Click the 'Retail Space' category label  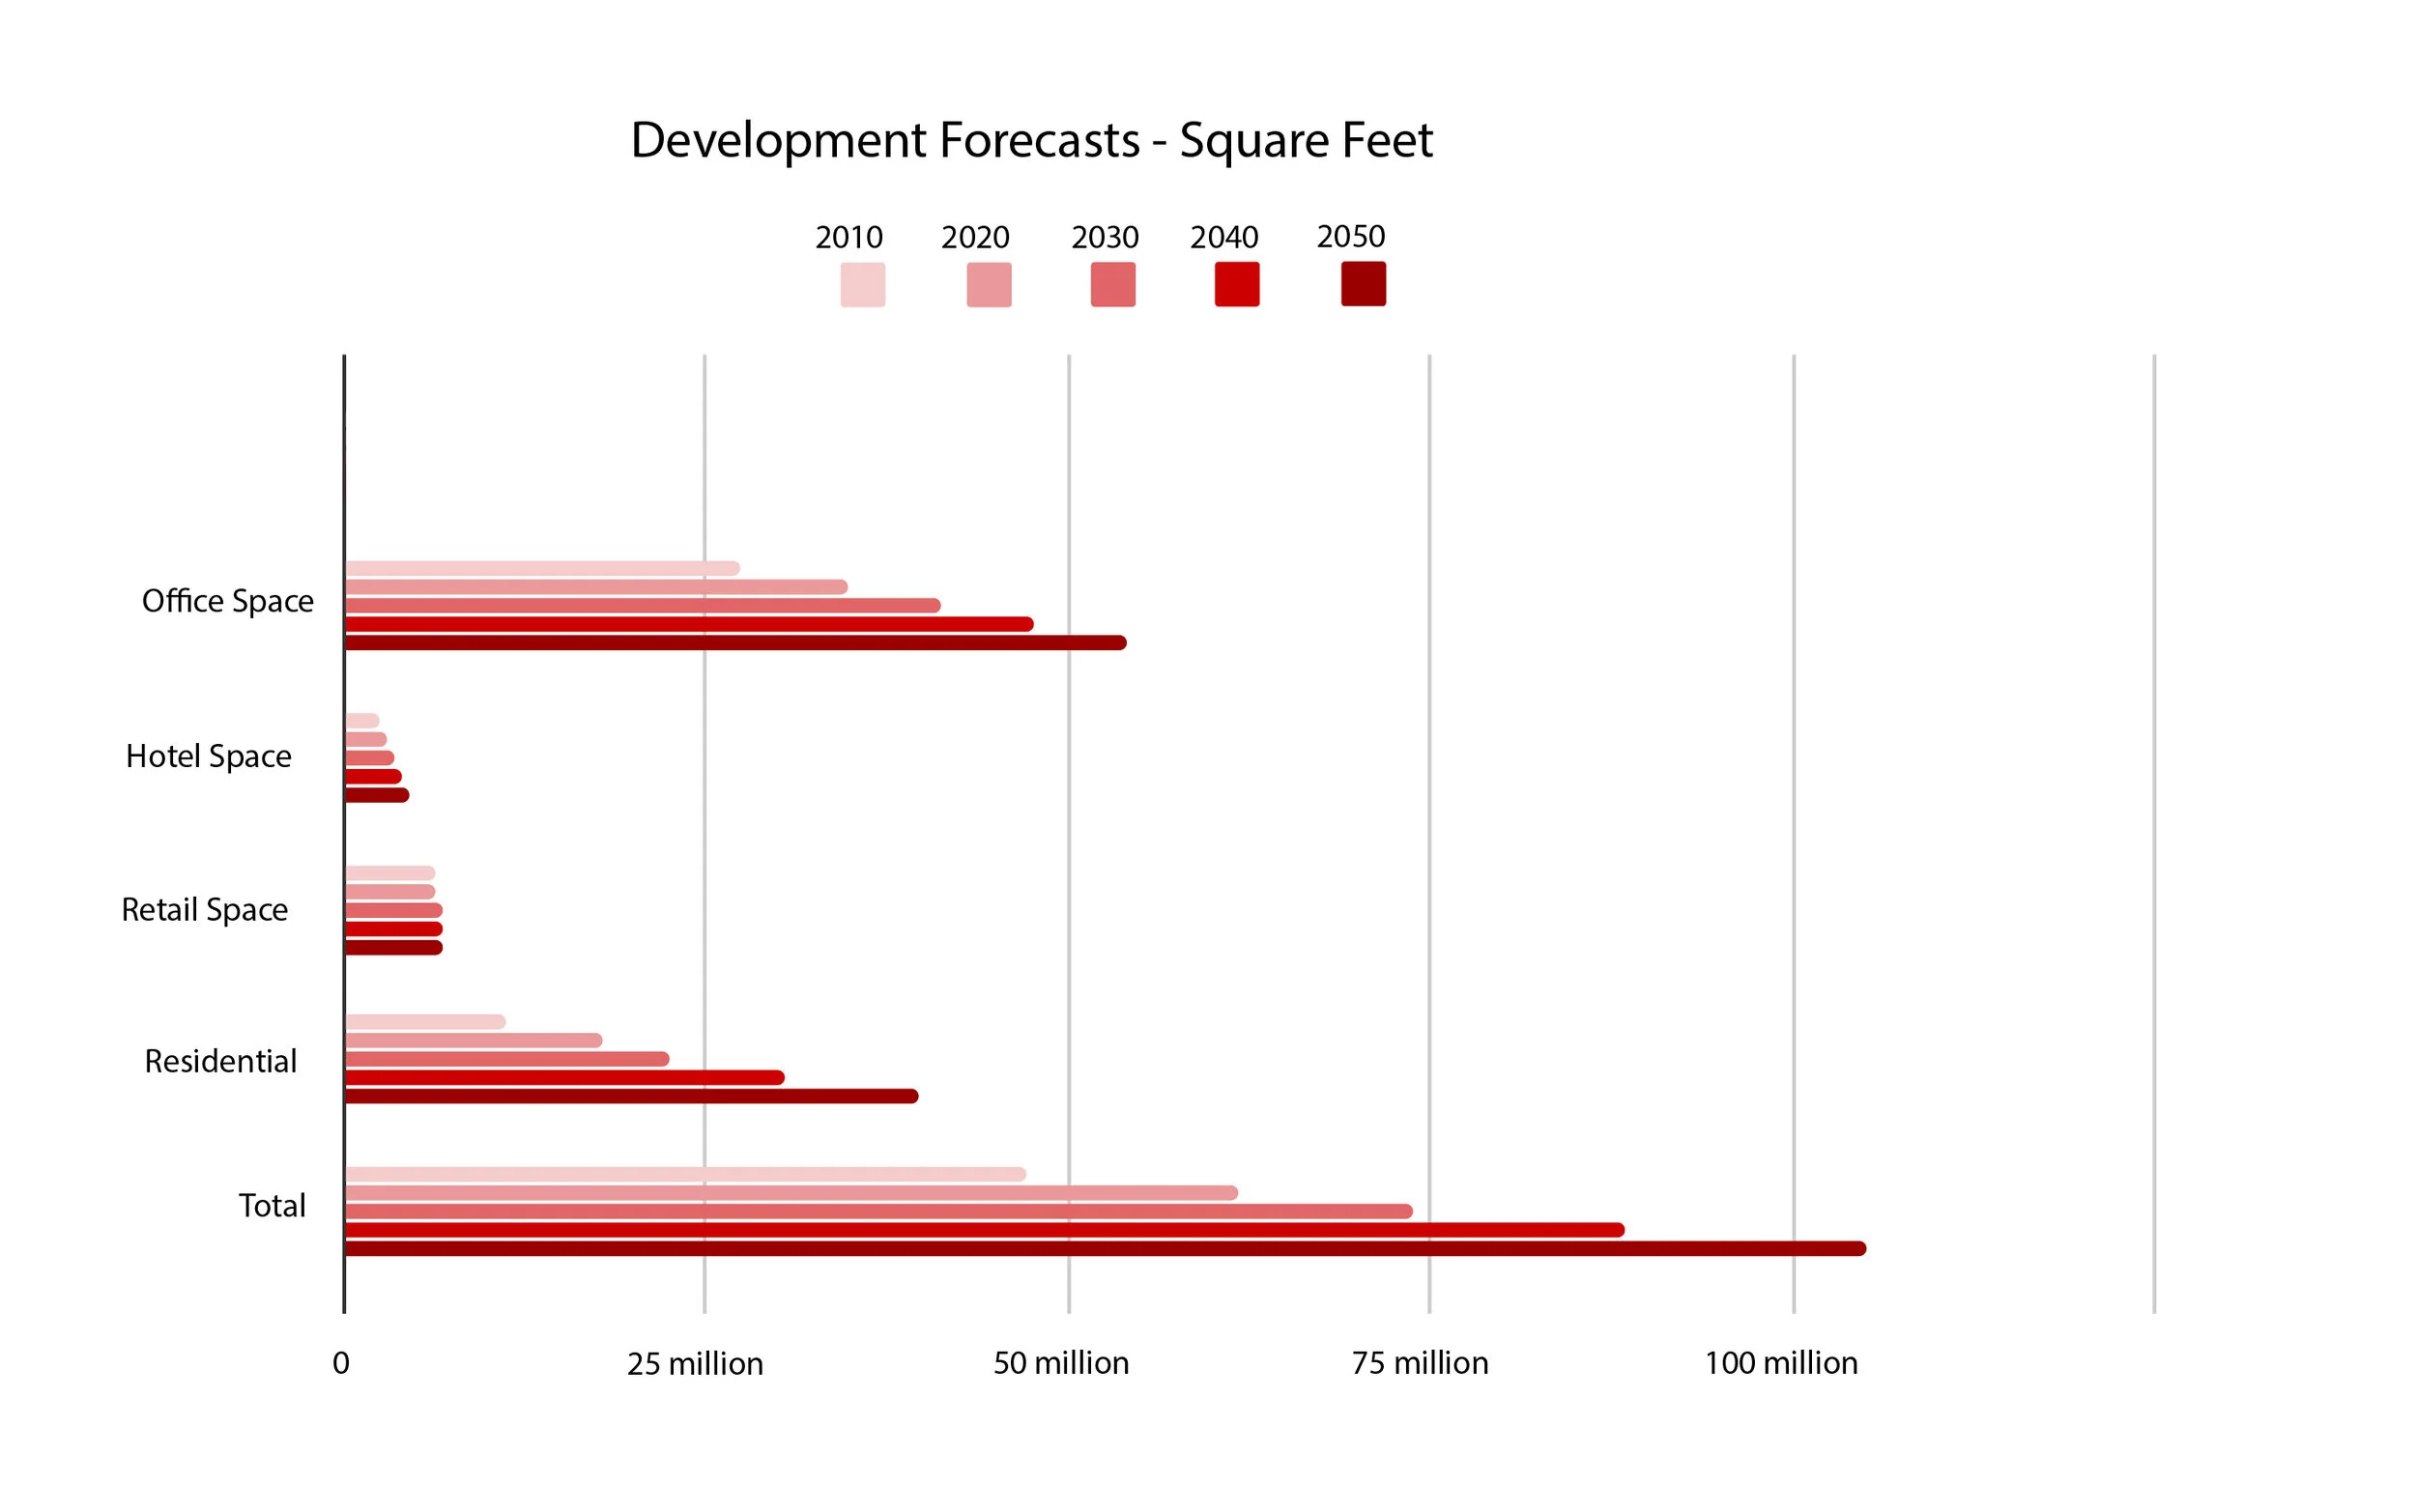(204, 910)
